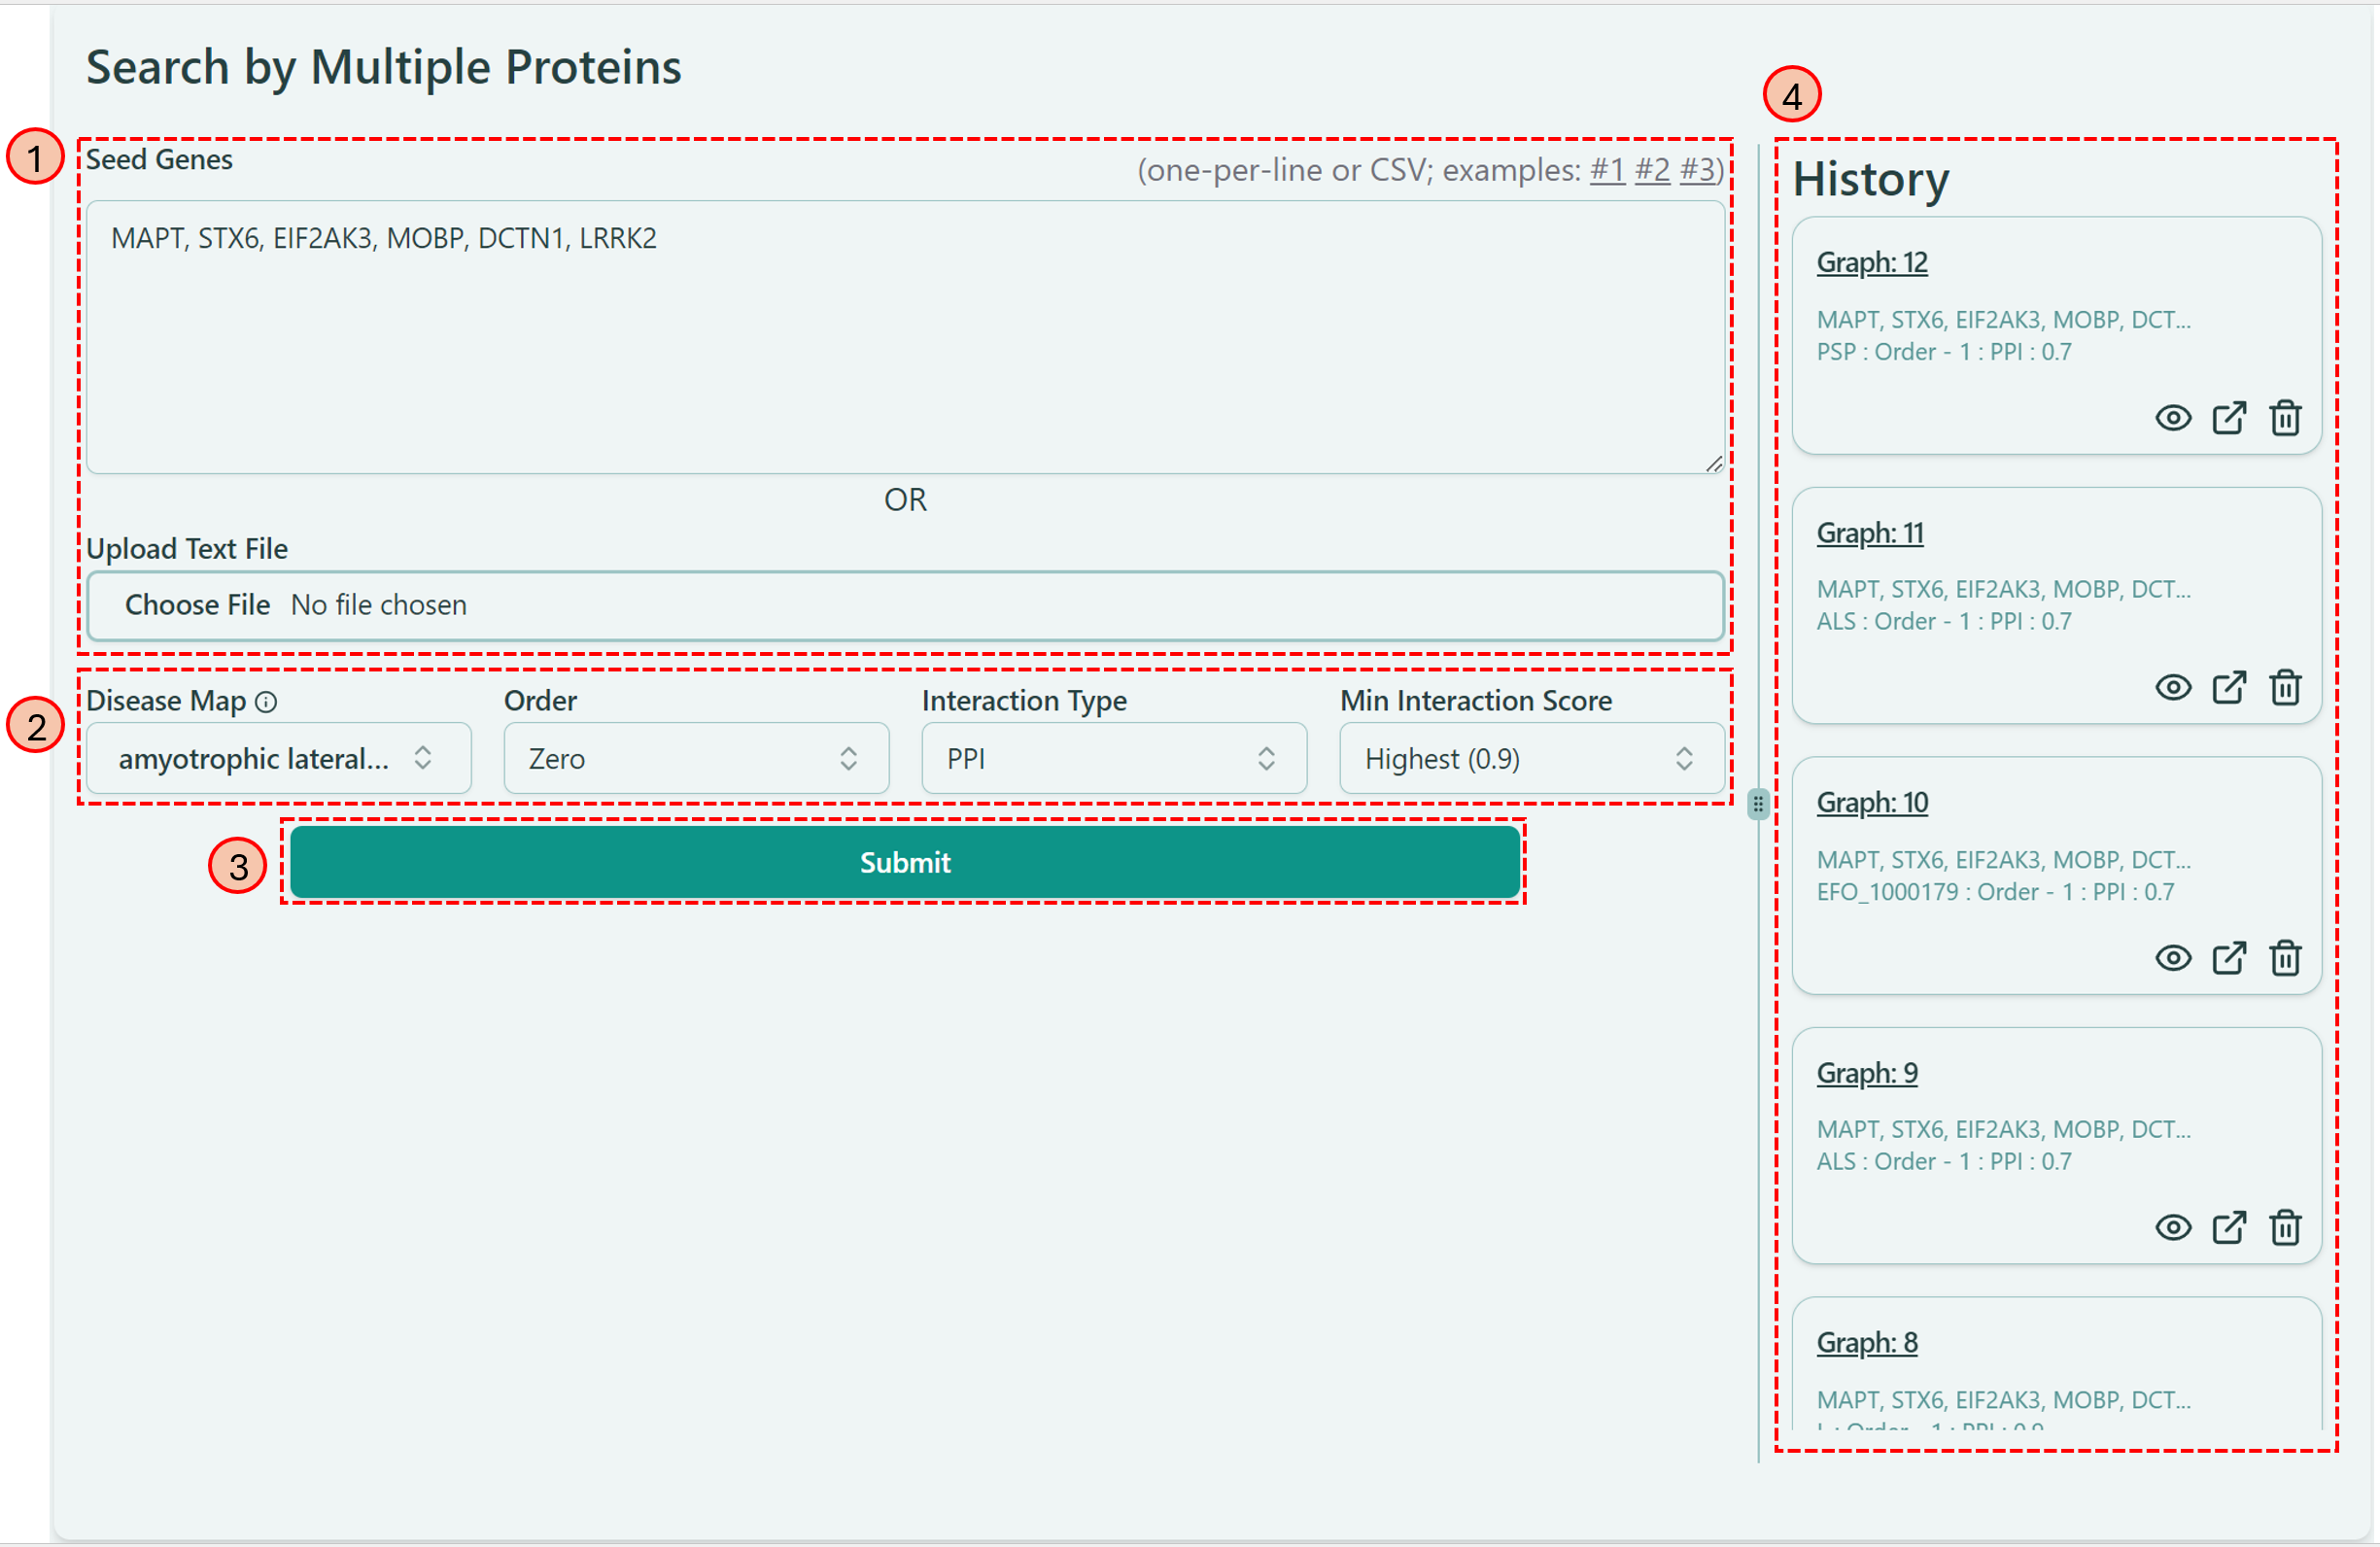Open the Graph: 10 history link
The width and height of the screenshot is (2380, 1547).
click(x=1872, y=803)
